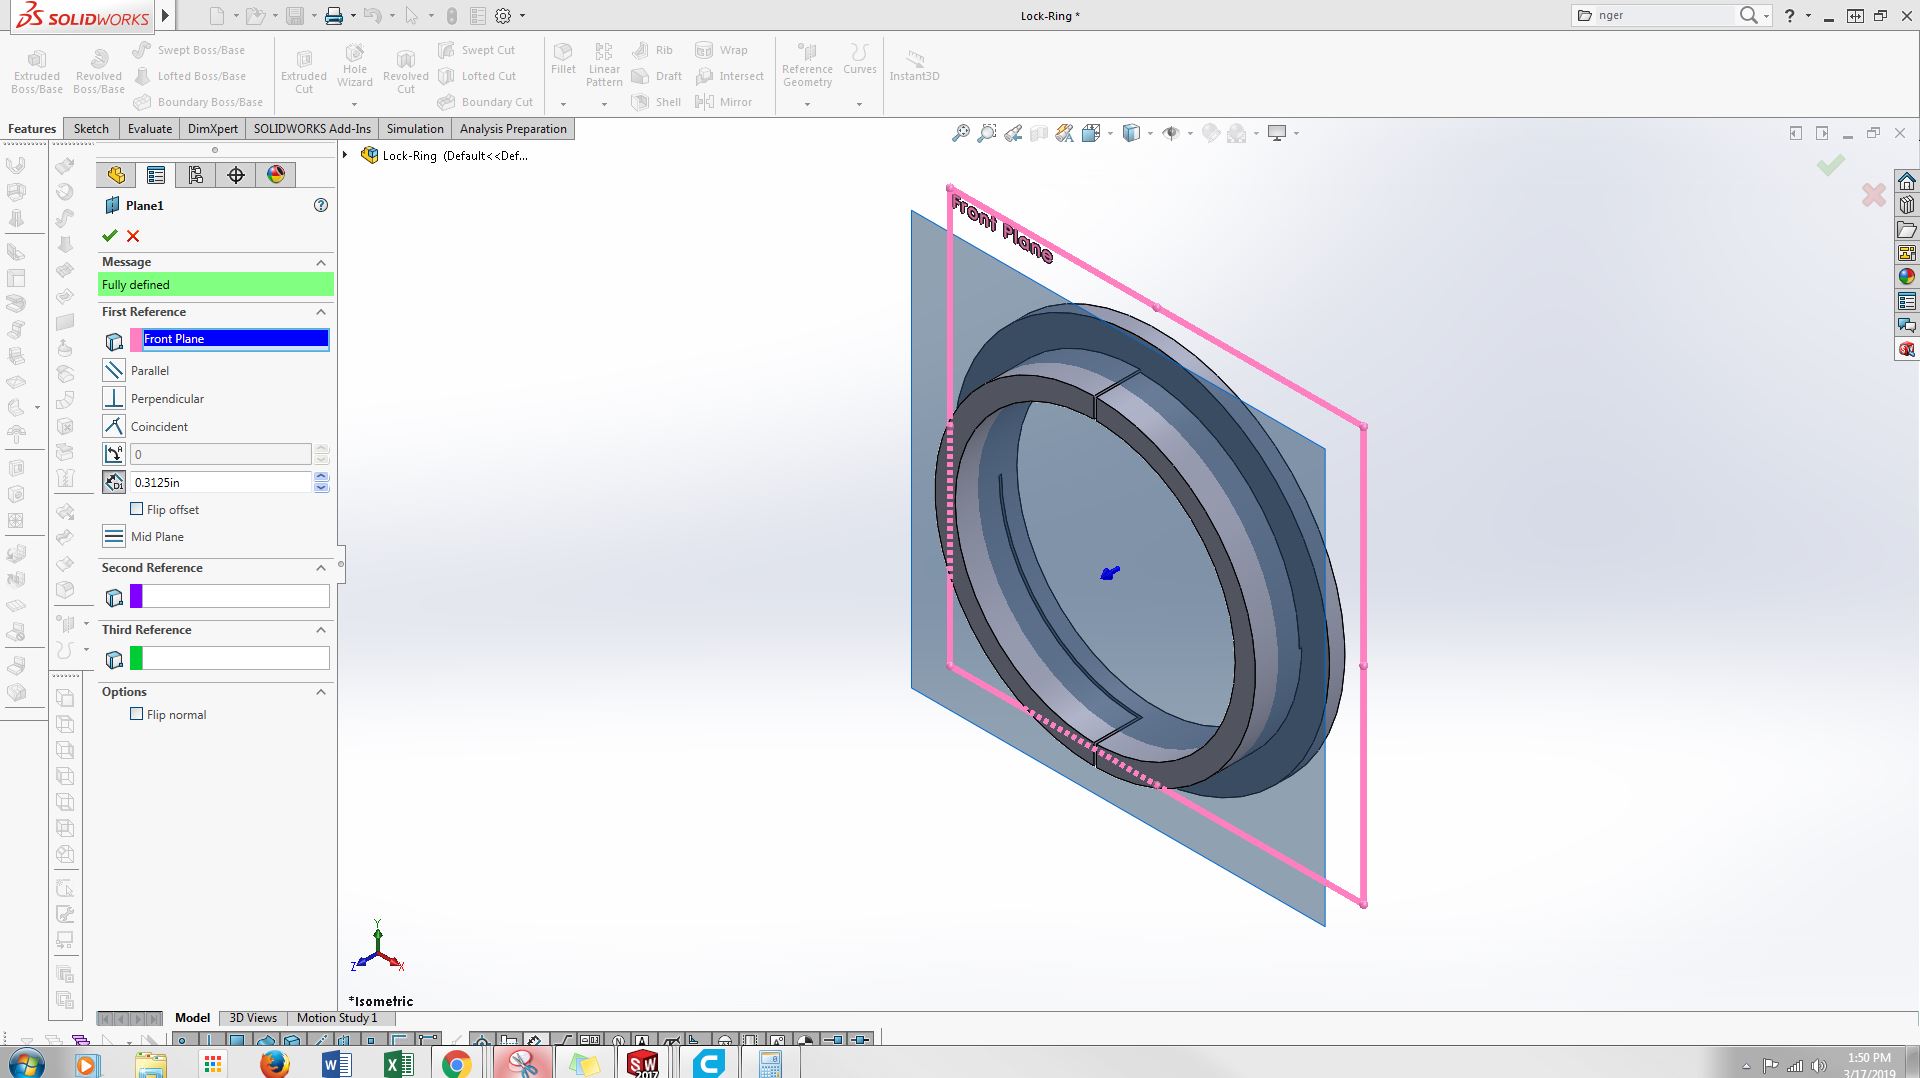Accept Plane1 with the green checkmark
Image resolution: width=1920 pixels, height=1078 pixels.
(x=110, y=236)
